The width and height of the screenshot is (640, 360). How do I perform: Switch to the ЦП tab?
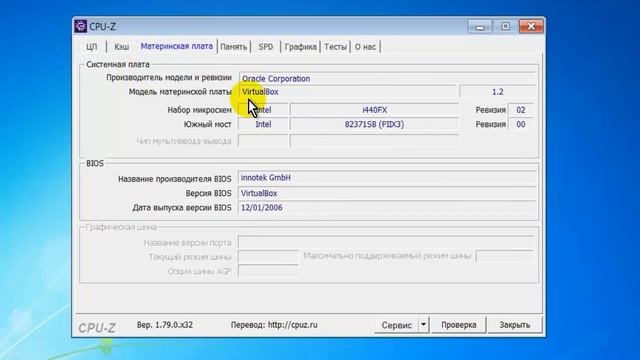(92, 47)
